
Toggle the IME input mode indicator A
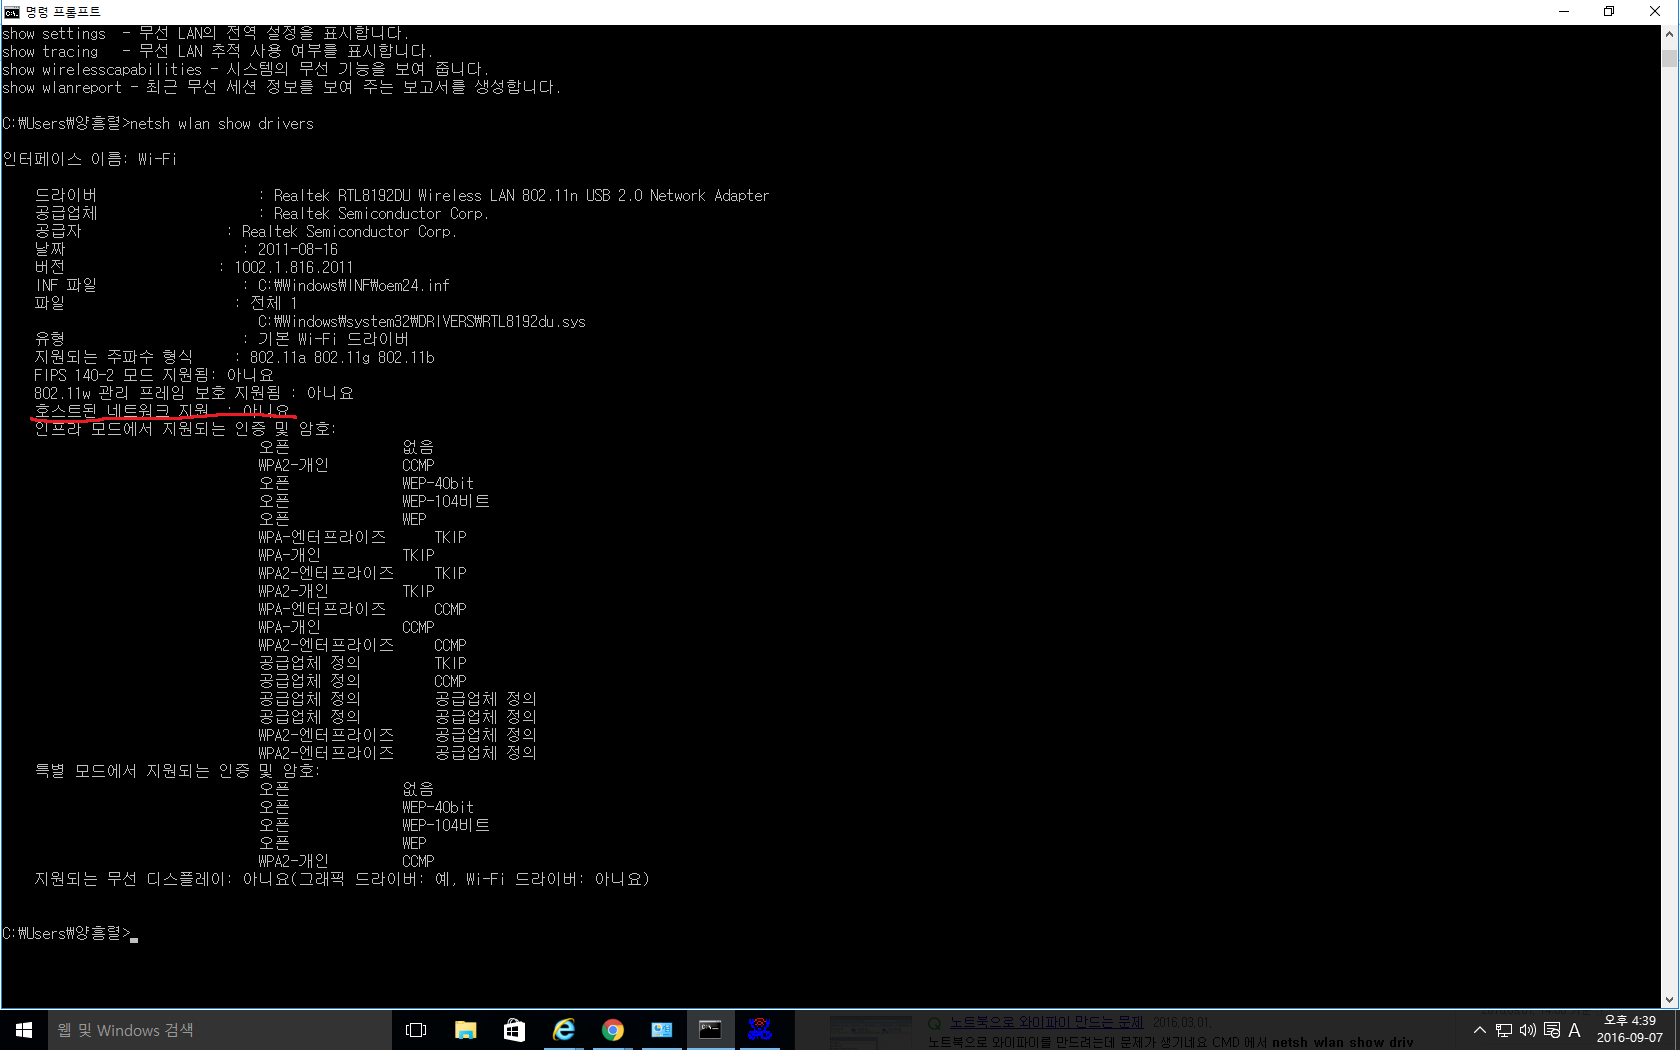coord(1574,1030)
